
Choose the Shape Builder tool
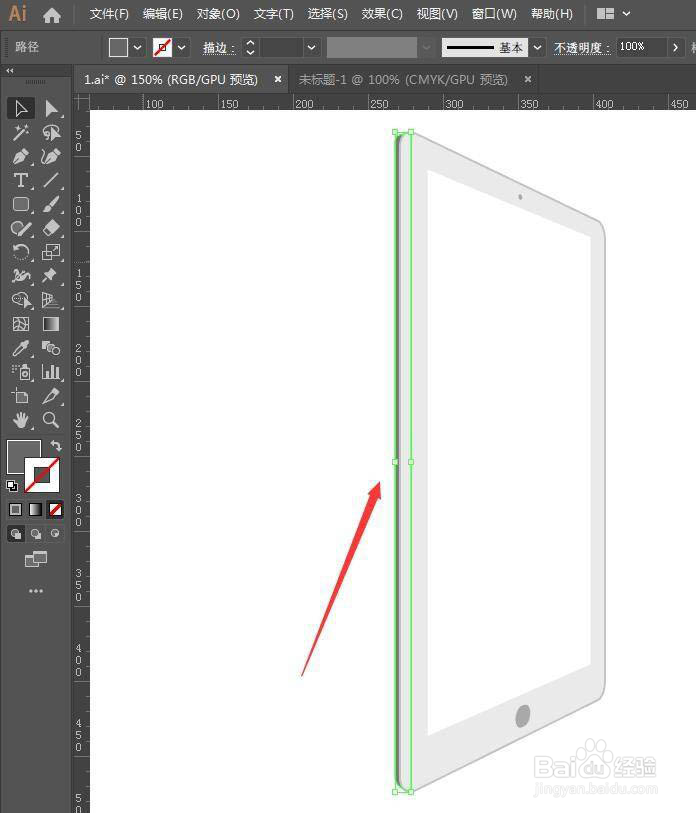click(x=21, y=300)
